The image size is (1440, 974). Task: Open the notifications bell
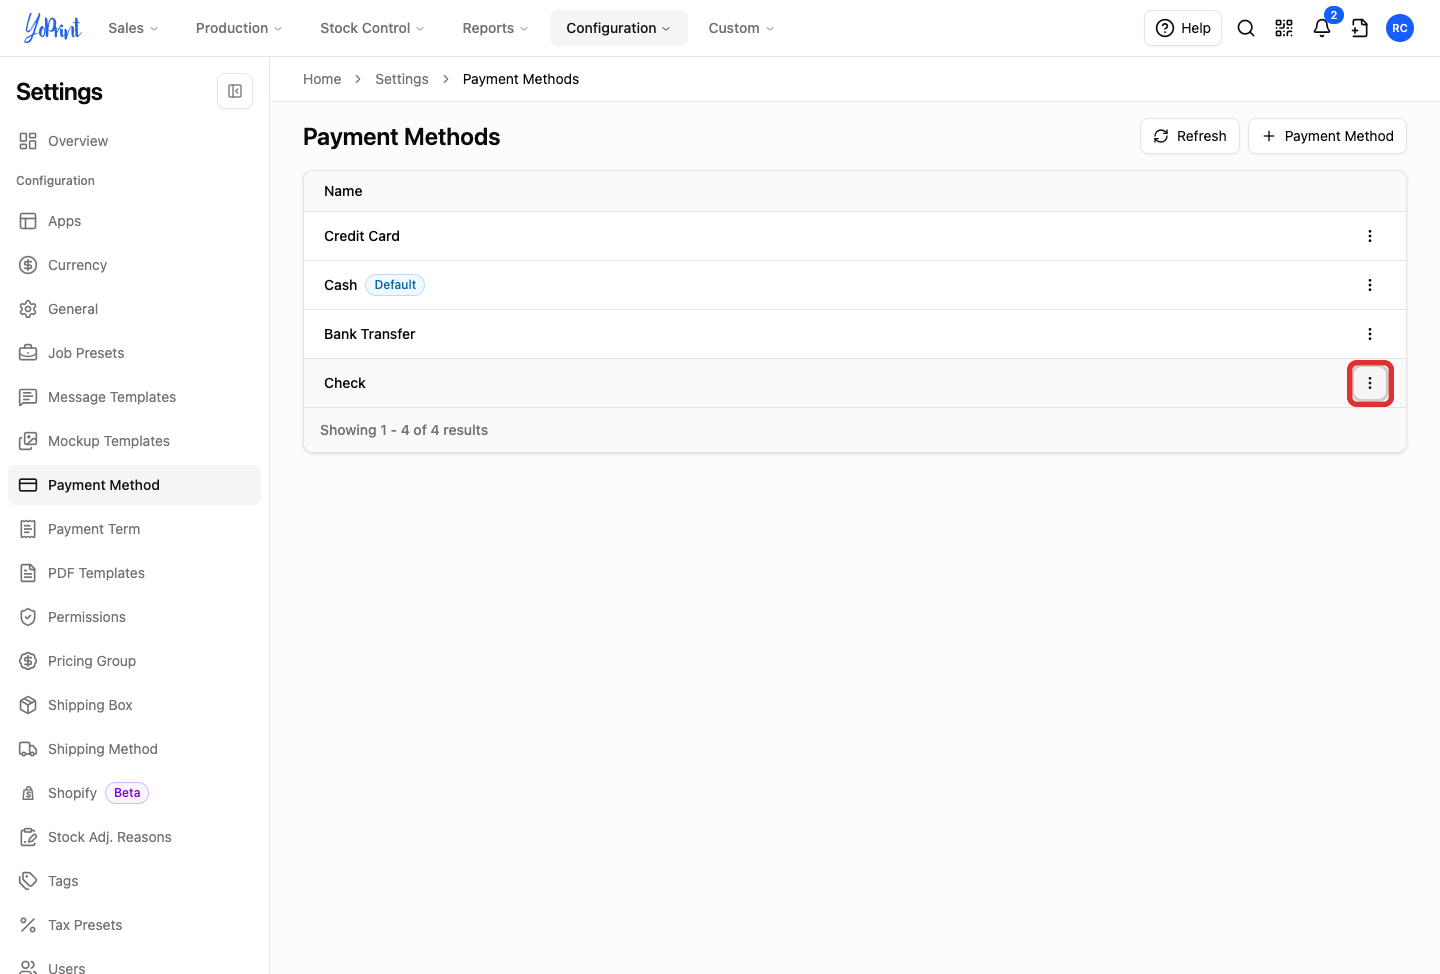coord(1322,28)
